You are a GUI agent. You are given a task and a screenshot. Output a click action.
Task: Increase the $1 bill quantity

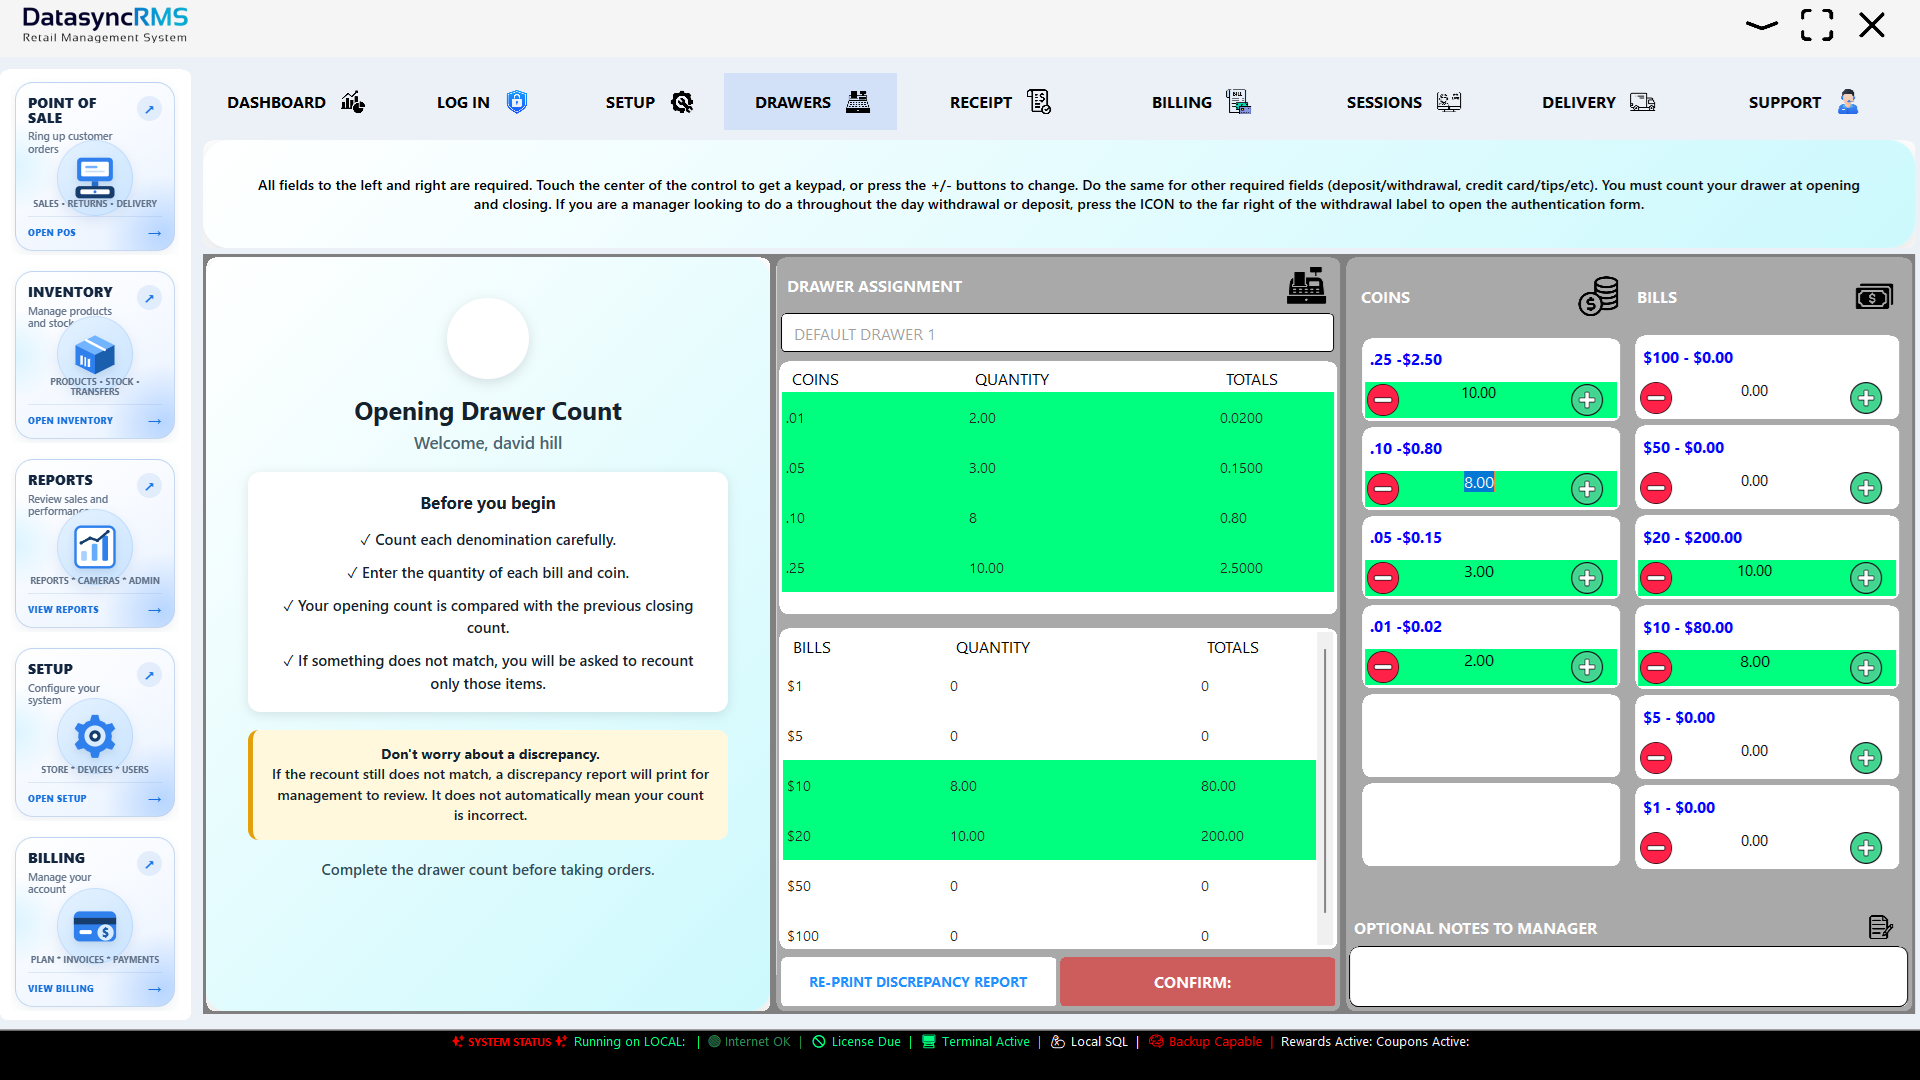tap(1866, 848)
